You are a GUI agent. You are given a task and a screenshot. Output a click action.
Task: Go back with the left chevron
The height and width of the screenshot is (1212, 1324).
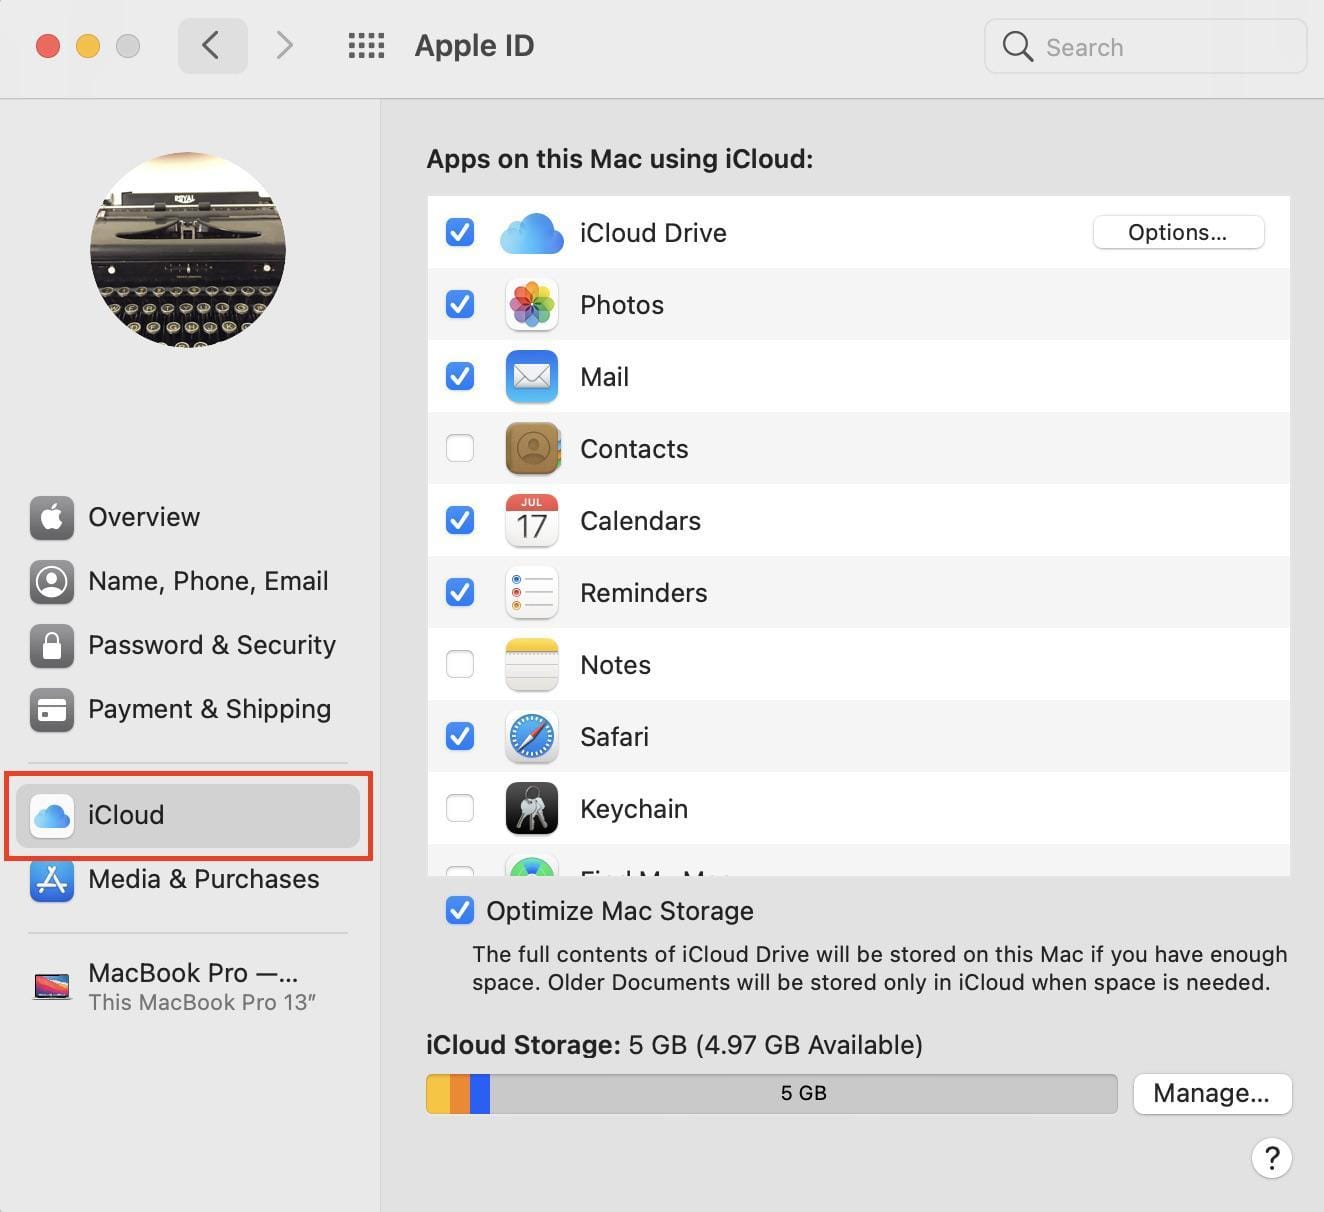tap(212, 45)
